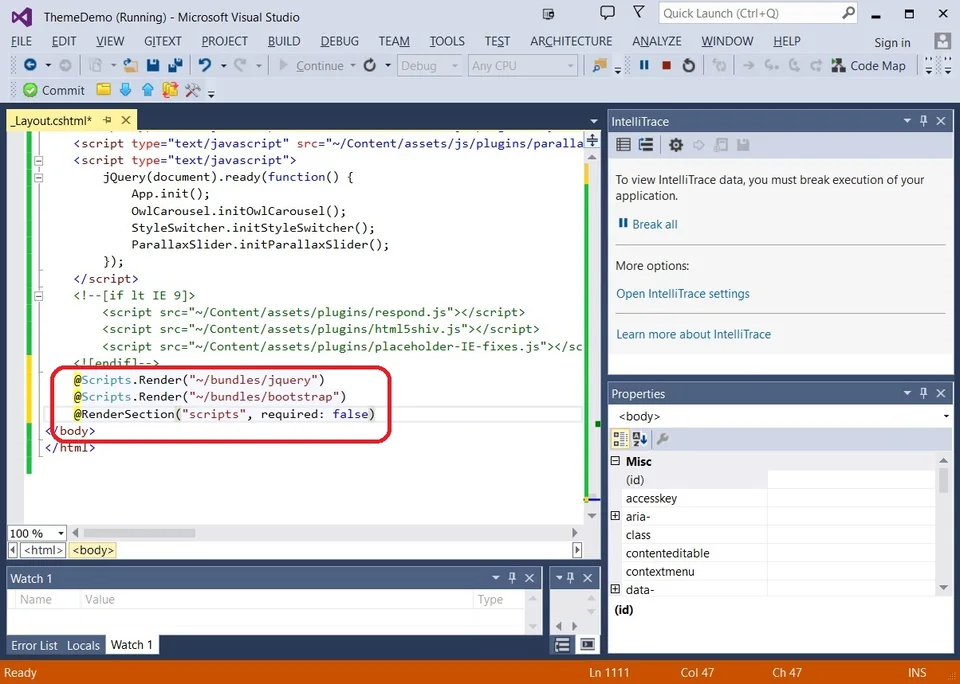
Task: Select the Watch 1 tab
Action: pos(132,644)
